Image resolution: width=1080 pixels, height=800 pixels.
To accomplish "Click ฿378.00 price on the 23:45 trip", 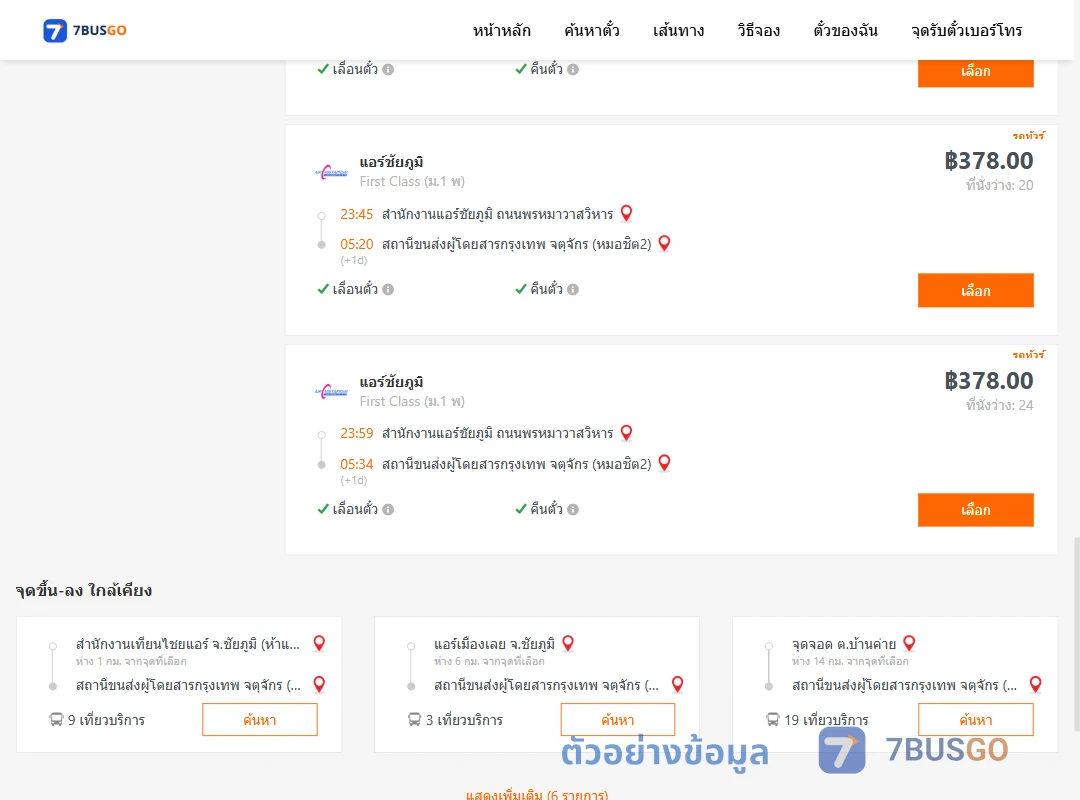I will click(989, 161).
